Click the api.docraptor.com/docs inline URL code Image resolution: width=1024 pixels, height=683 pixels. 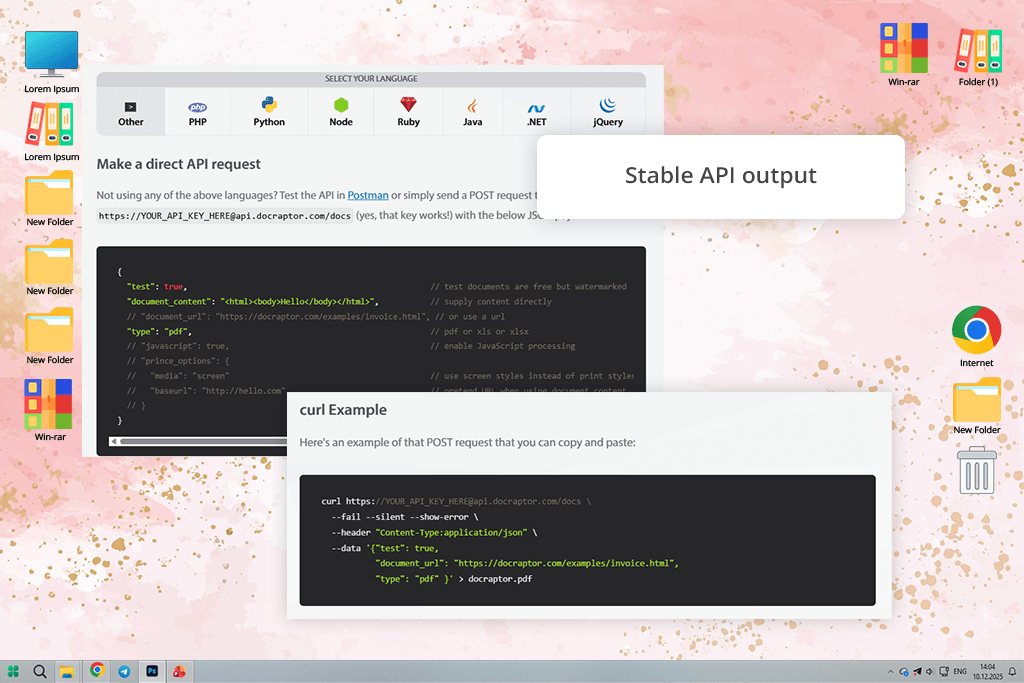click(225, 215)
